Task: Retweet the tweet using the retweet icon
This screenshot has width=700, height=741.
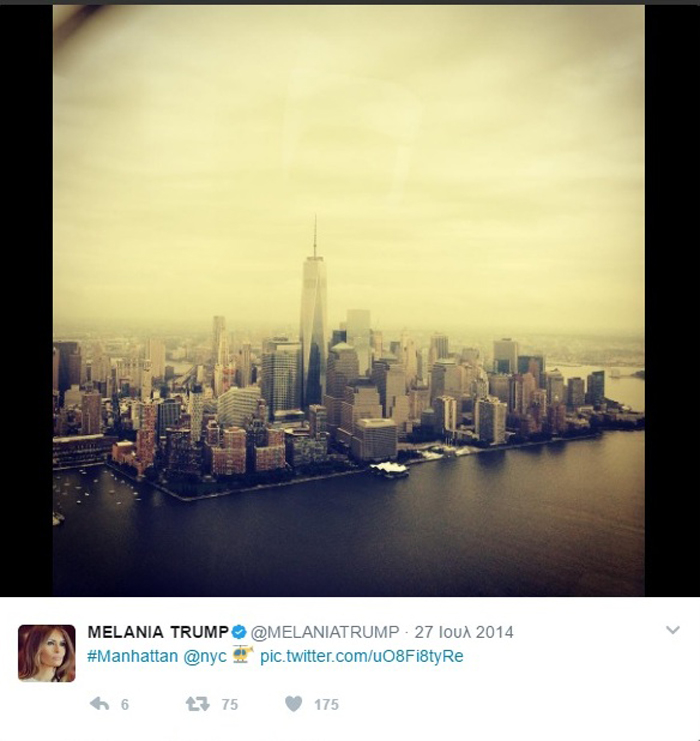Action: coord(198,704)
